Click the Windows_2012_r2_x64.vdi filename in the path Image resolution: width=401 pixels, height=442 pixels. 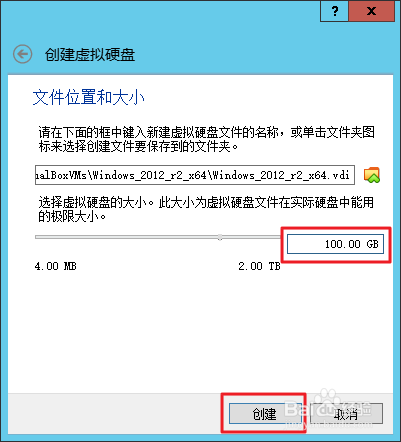pyautogui.click(x=281, y=175)
